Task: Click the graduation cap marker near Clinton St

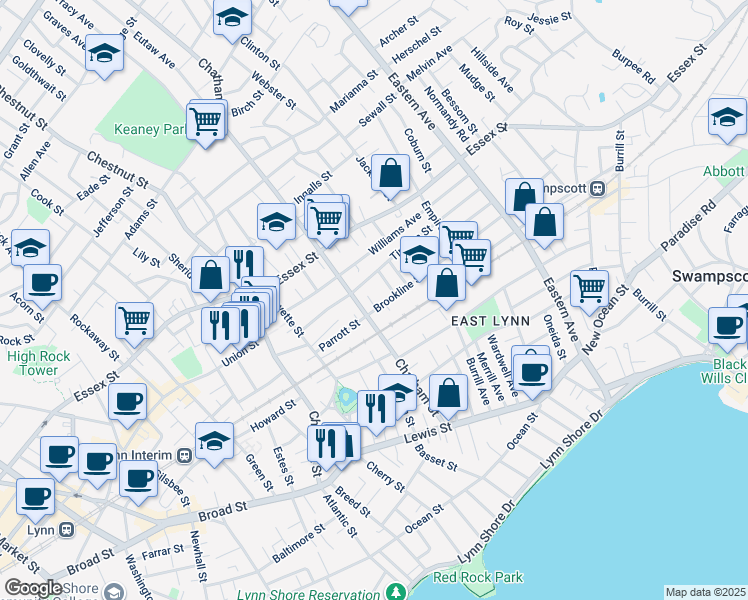Action: click(x=232, y=18)
